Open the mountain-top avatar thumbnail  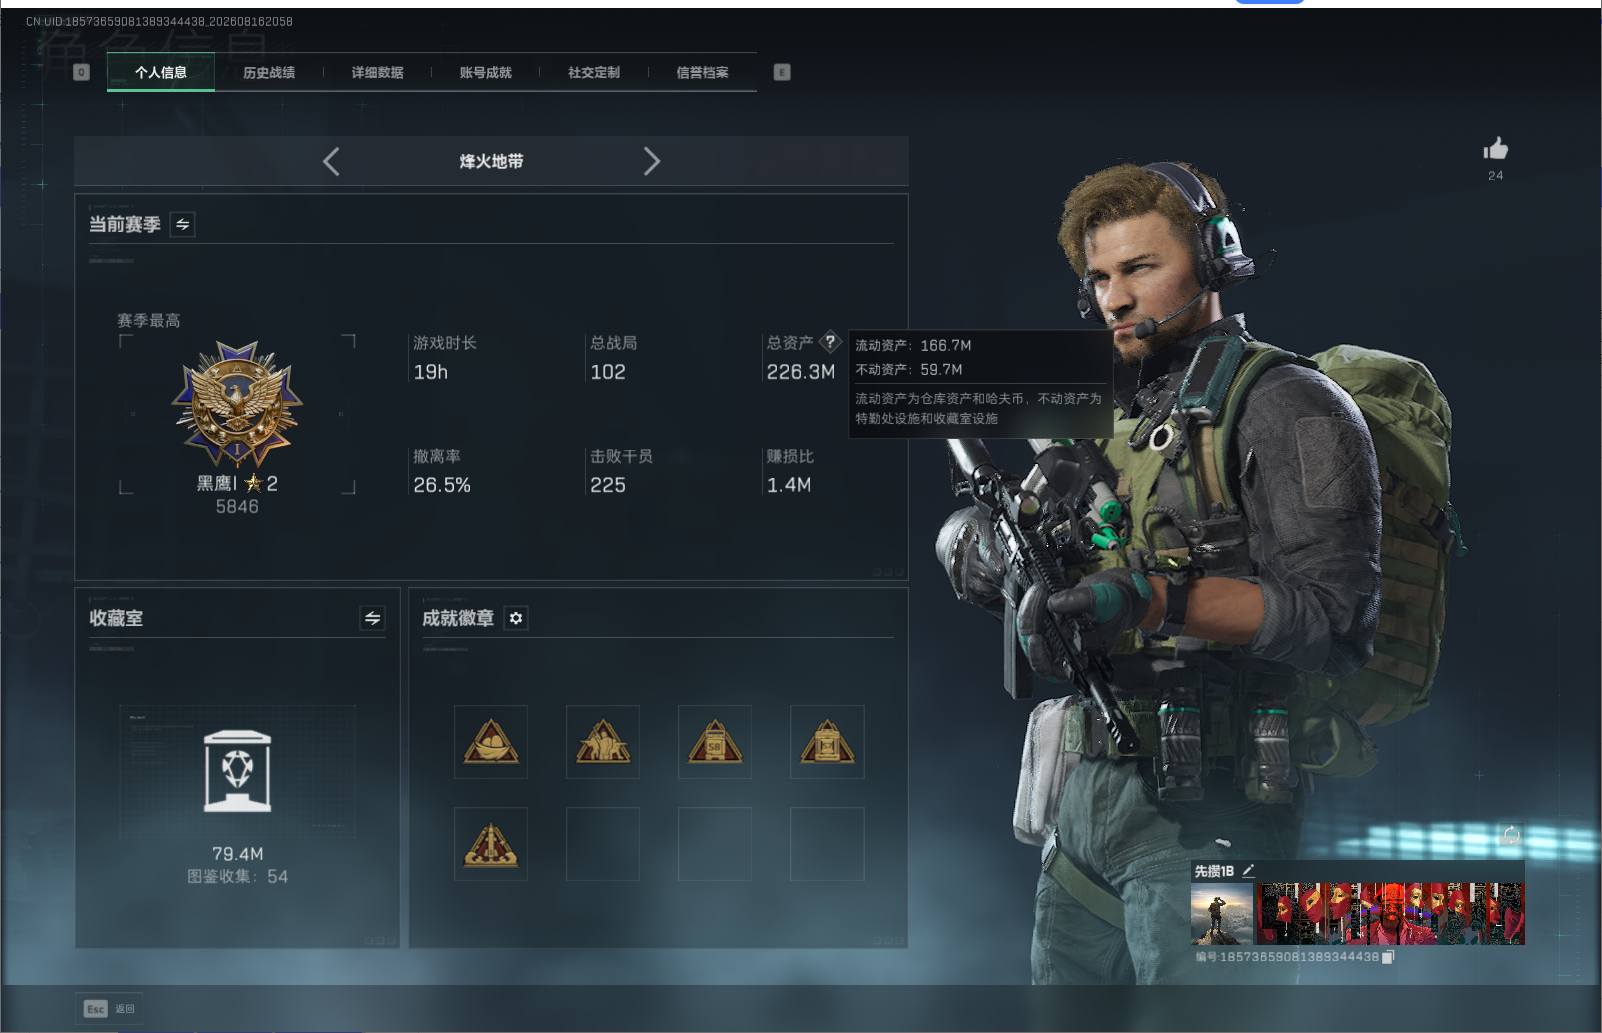tap(1222, 914)
